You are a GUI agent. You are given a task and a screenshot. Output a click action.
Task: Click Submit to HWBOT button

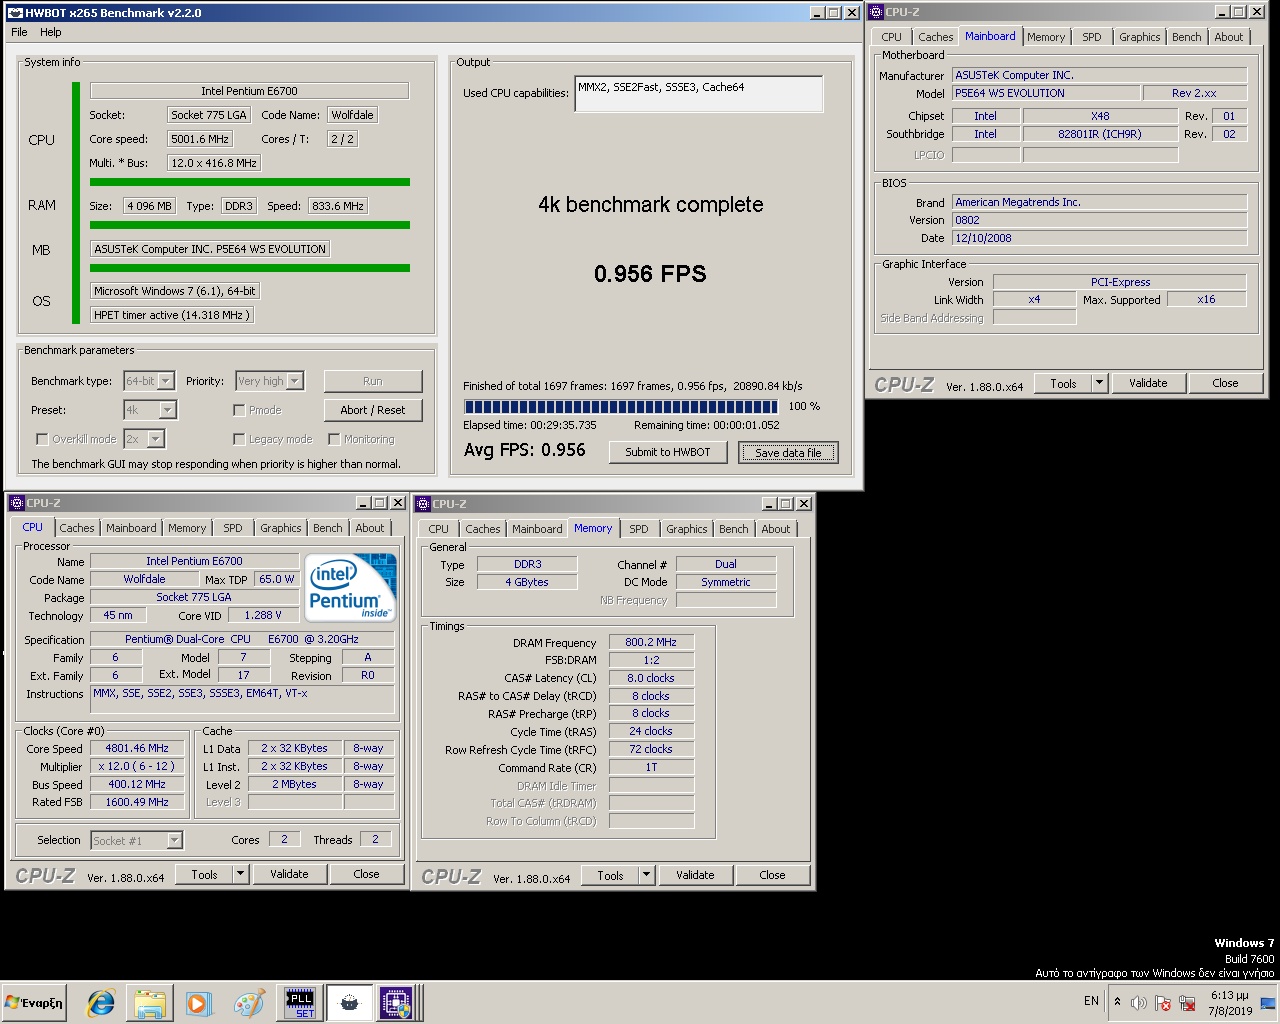coord(668,452)
